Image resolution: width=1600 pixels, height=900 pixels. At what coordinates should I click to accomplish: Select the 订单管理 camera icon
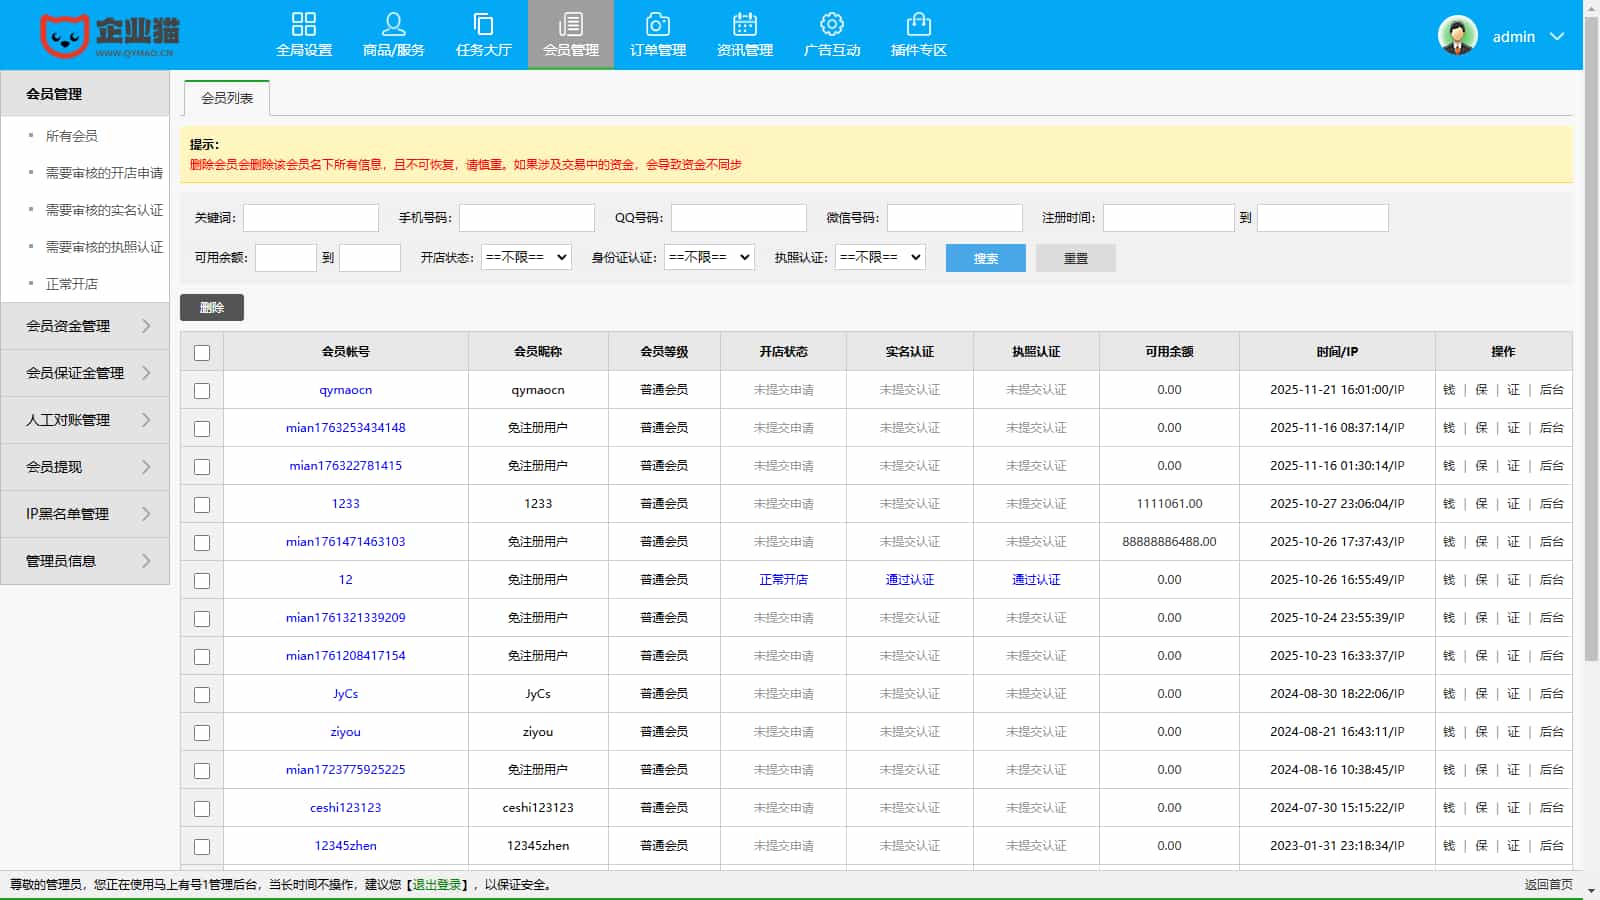tap(657, 24)
